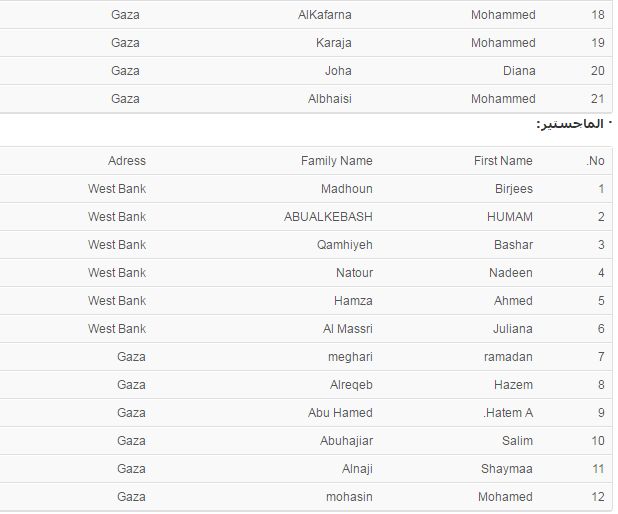
Task: Click the Arabic heading above the second table
Action: pos(571,124)
